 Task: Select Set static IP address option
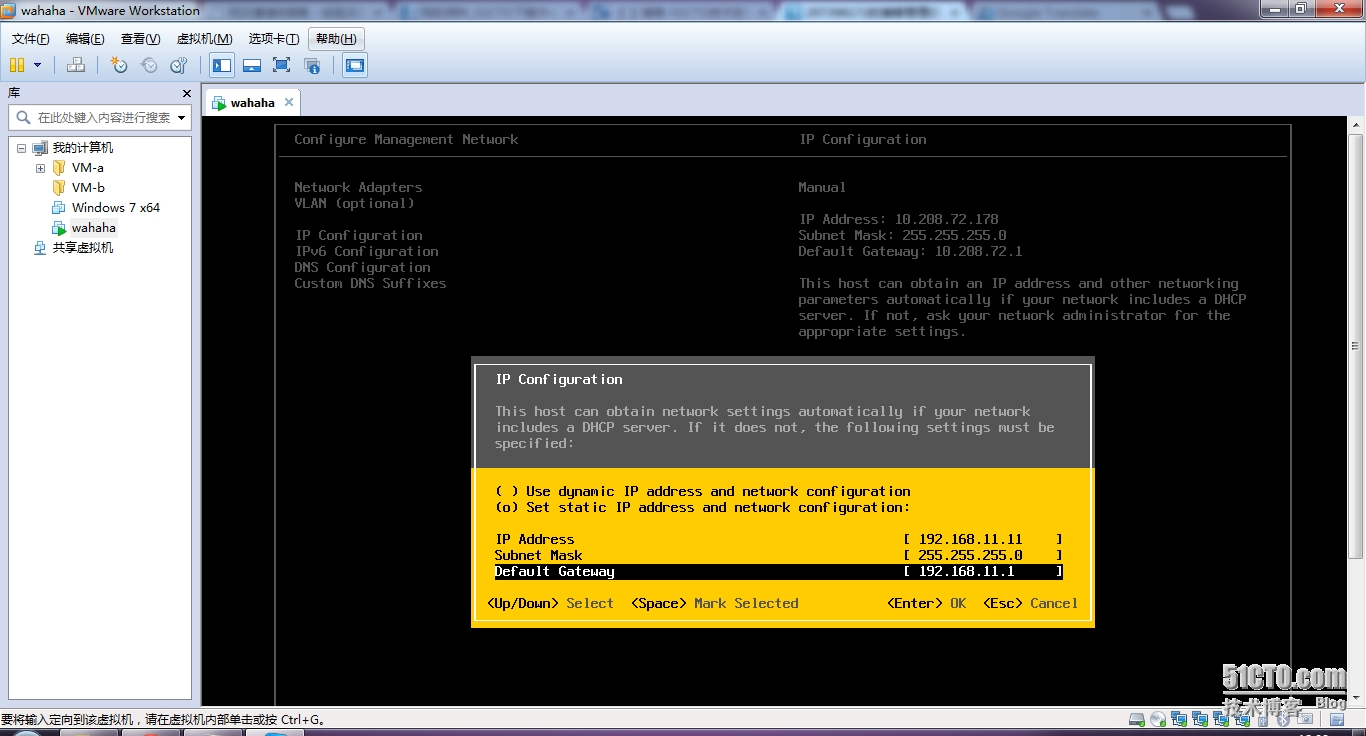click(x=703, y=507)
